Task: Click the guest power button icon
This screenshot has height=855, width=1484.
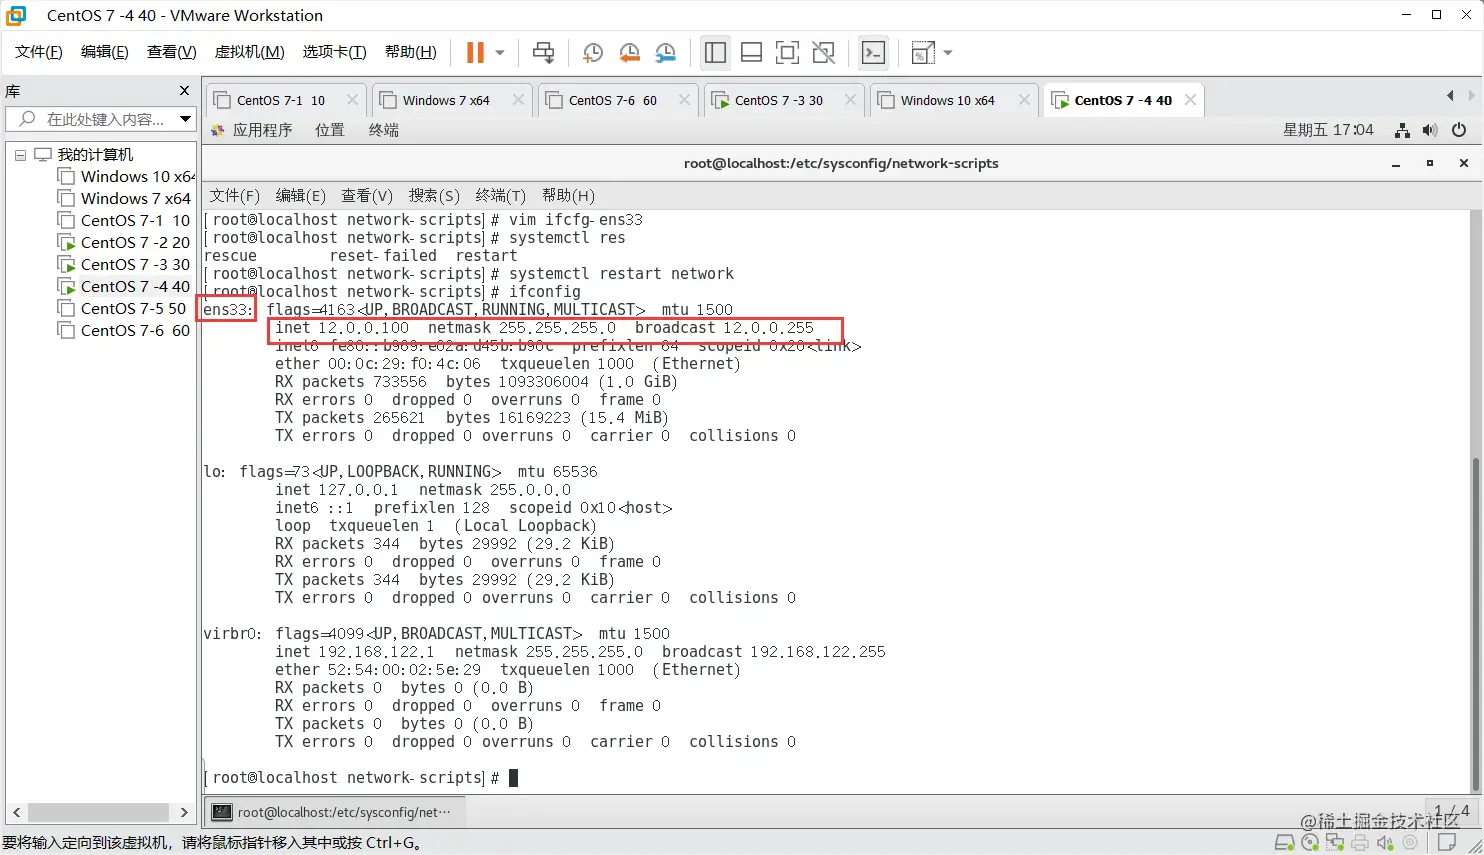Action: click(1459, 130)
